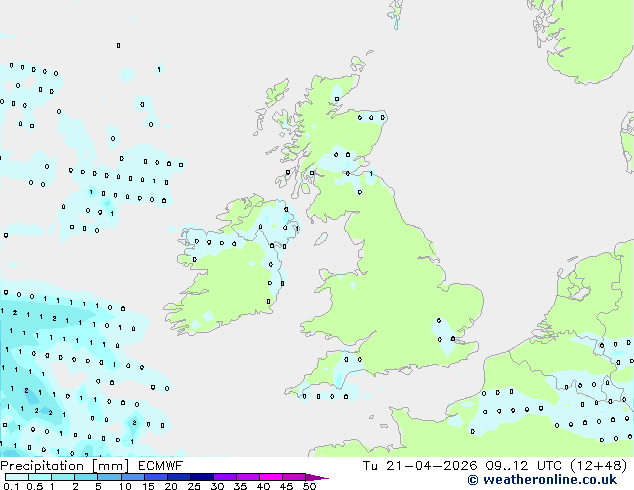Click the 2–5 mm legend color band

click(86, 477)
